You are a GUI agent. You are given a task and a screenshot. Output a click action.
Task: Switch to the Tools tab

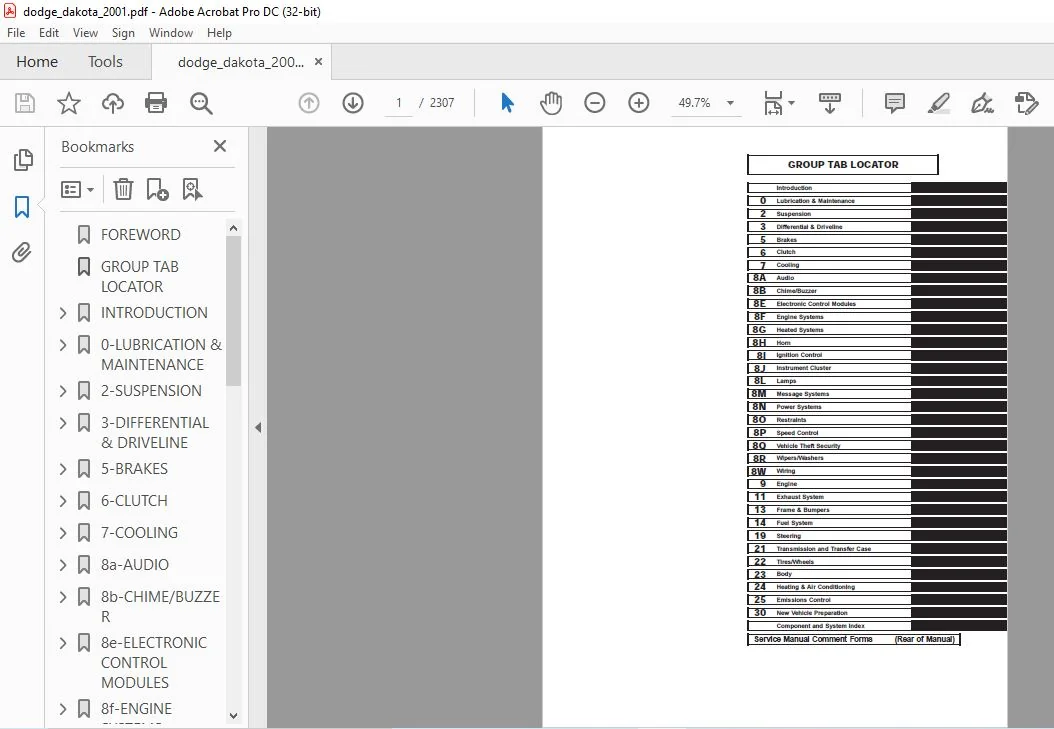(x=106, y=62)
